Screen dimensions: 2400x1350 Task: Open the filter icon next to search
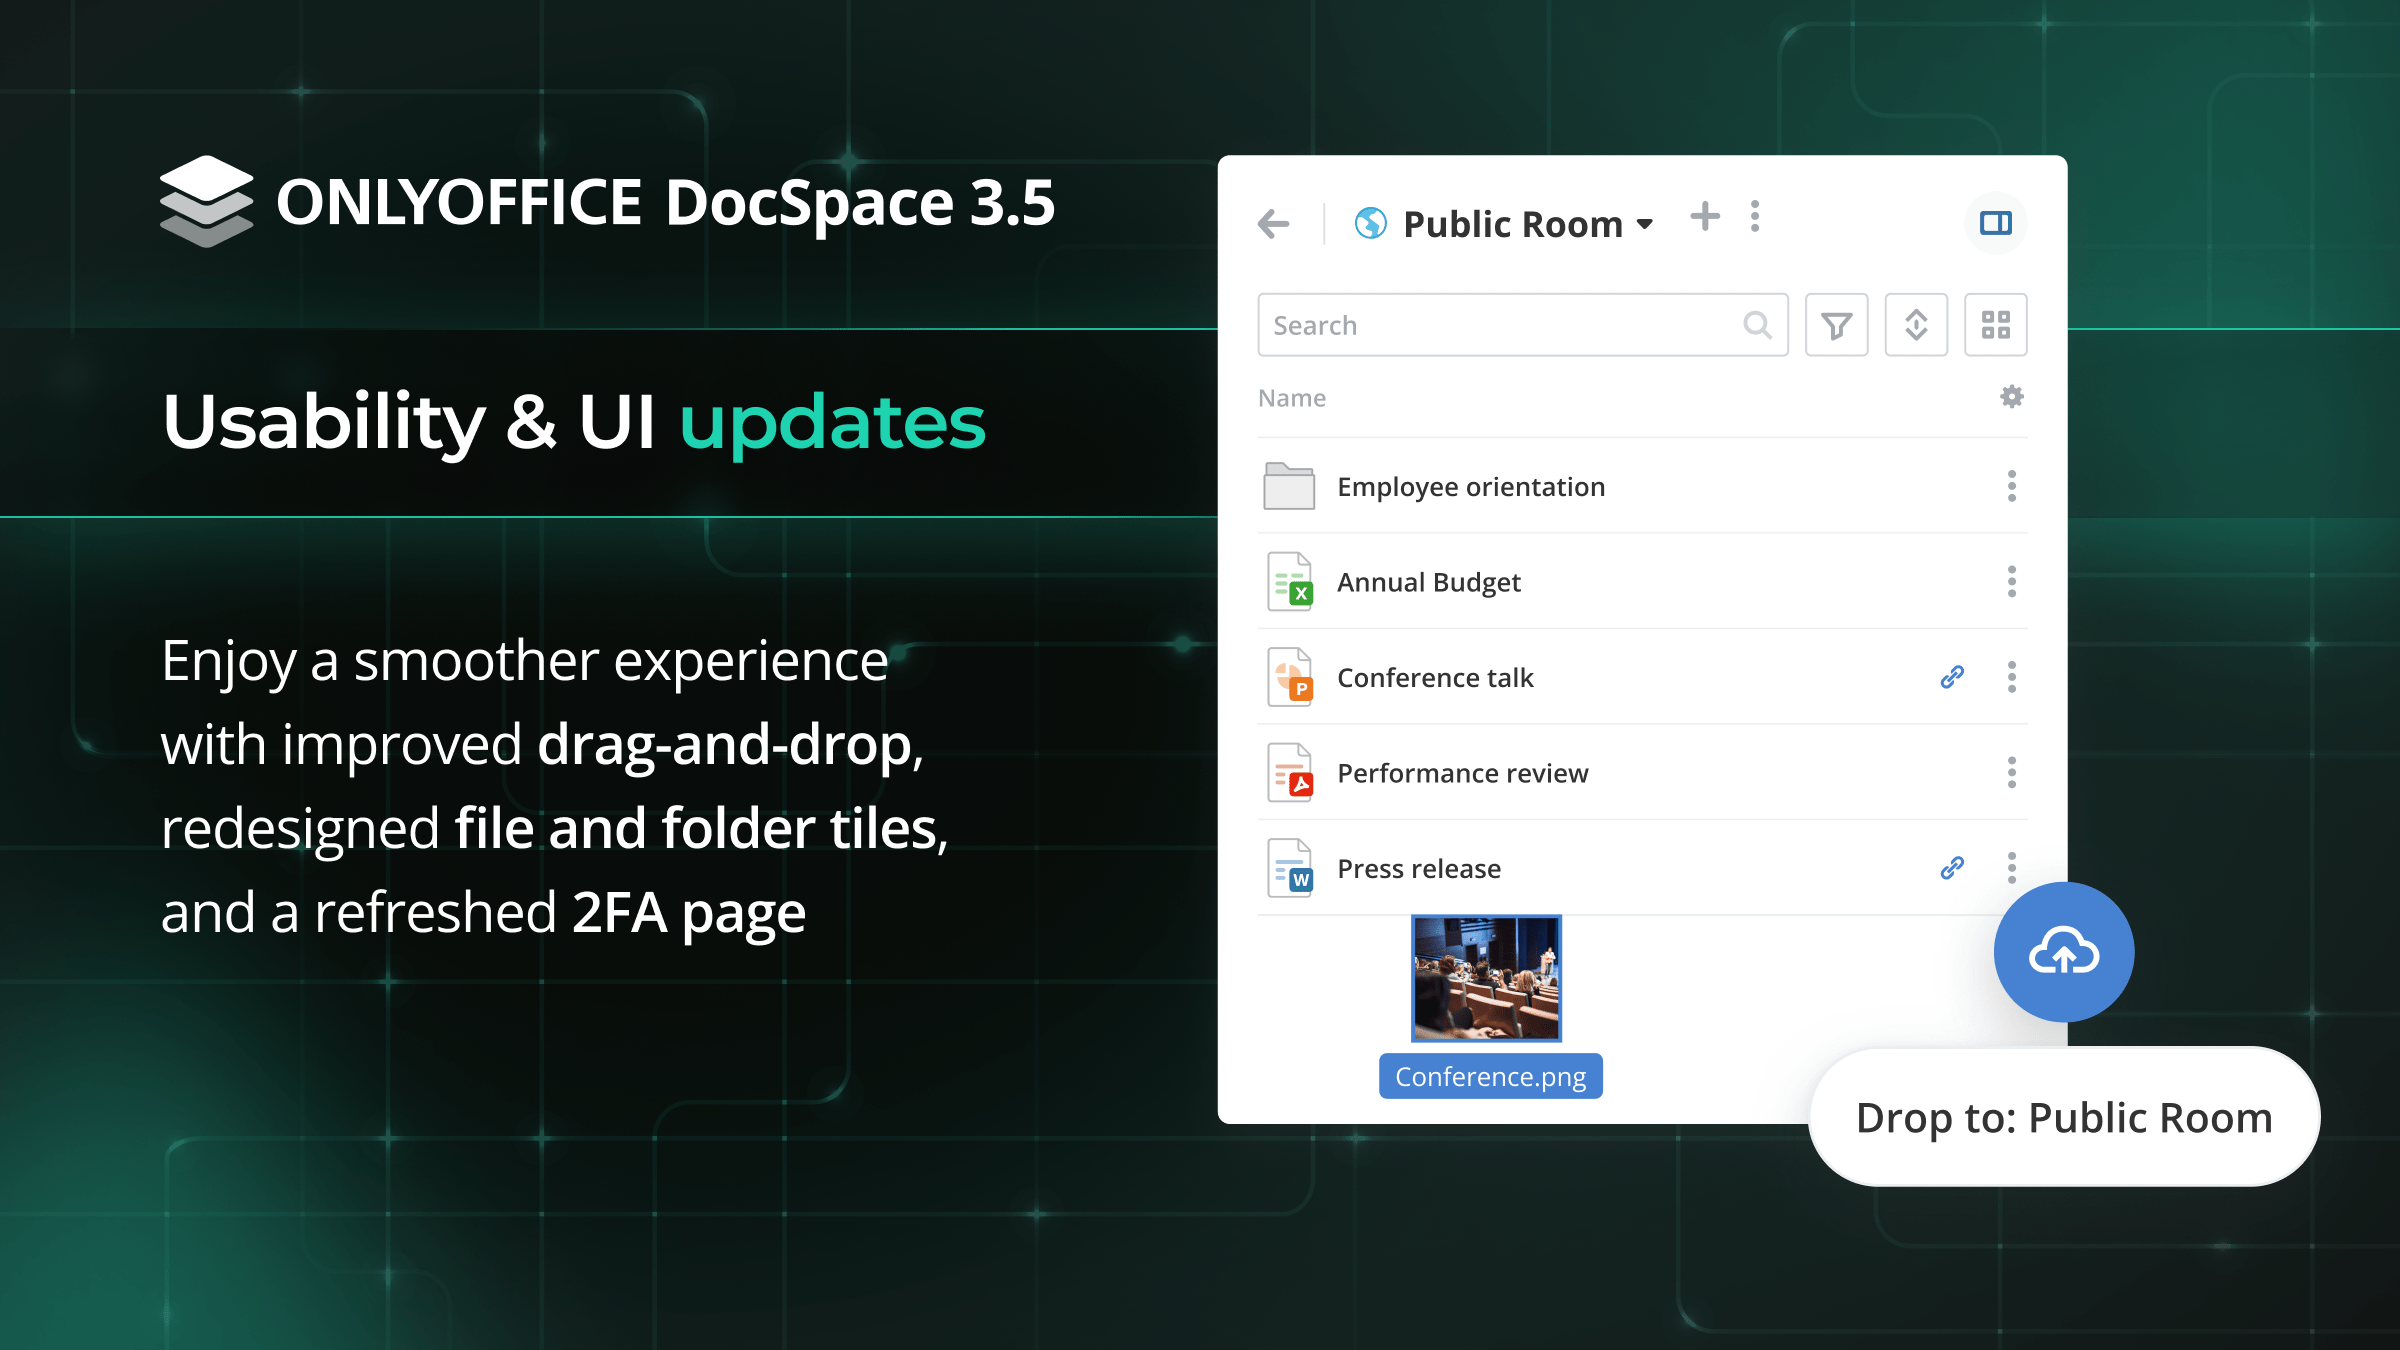click(1836, 325)
